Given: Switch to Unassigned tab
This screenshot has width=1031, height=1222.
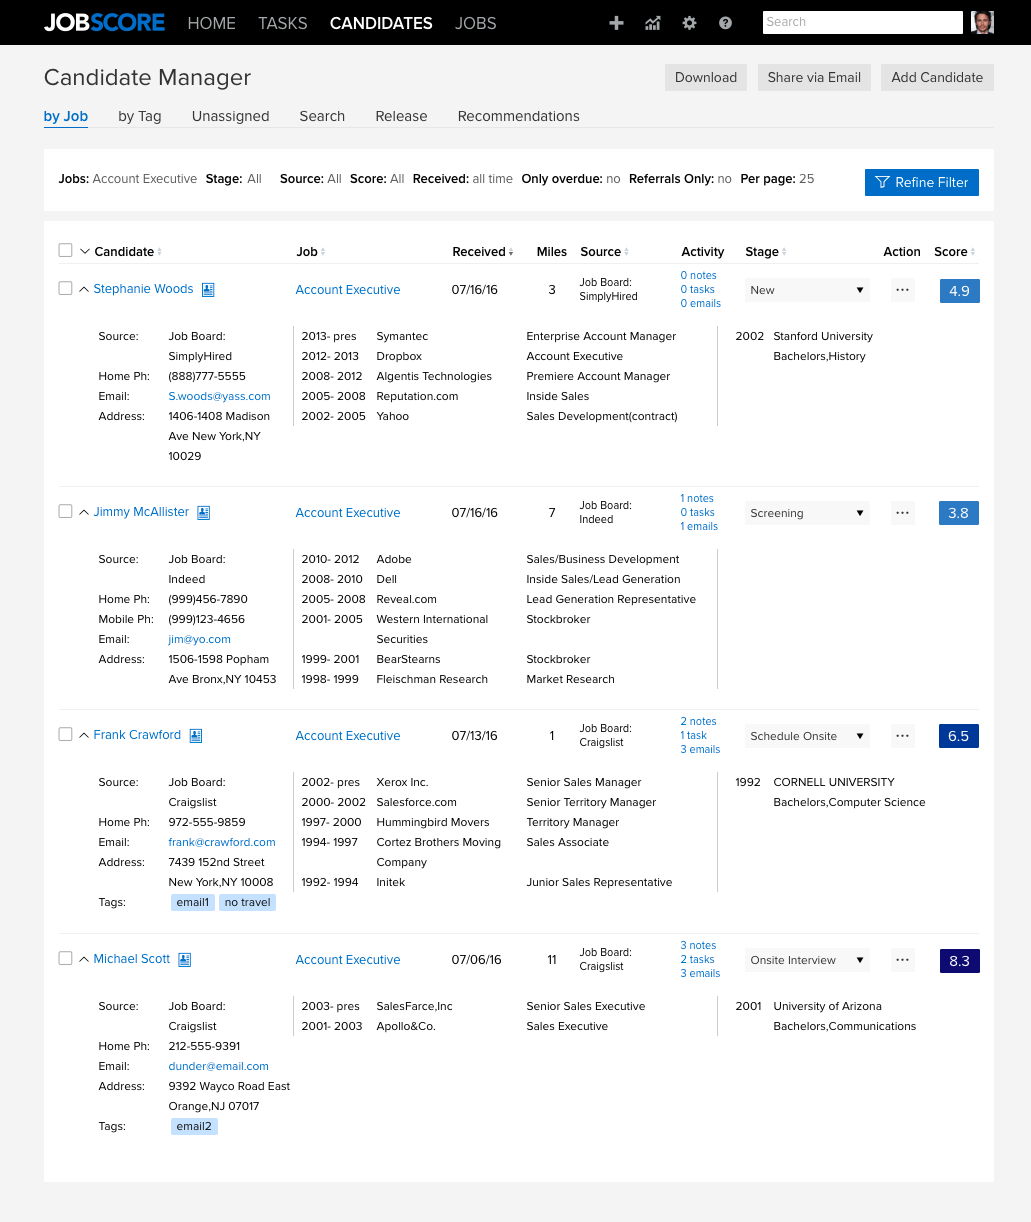Looking at the screenshot, I should pos(231,116).
